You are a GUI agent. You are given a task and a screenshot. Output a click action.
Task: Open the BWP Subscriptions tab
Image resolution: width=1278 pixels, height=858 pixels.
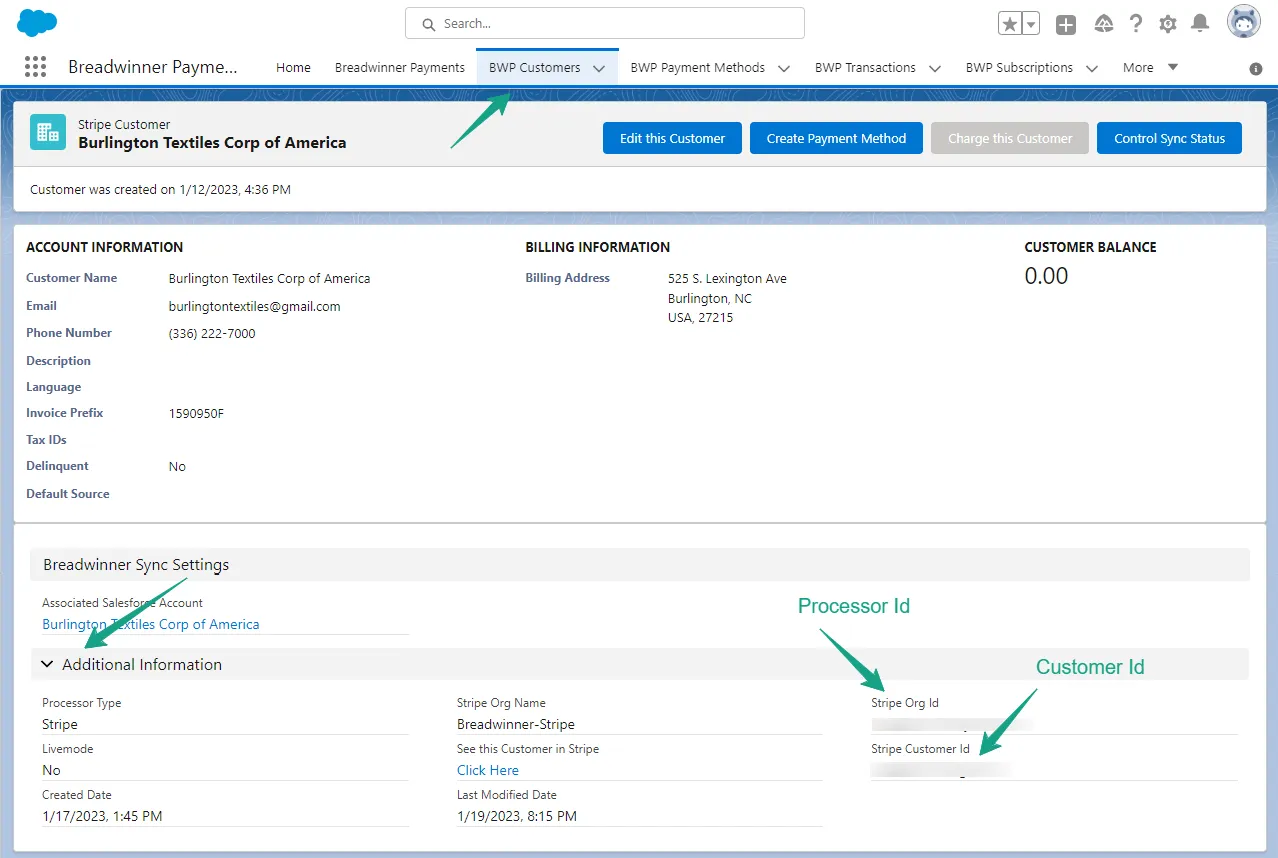(1019, 67)
